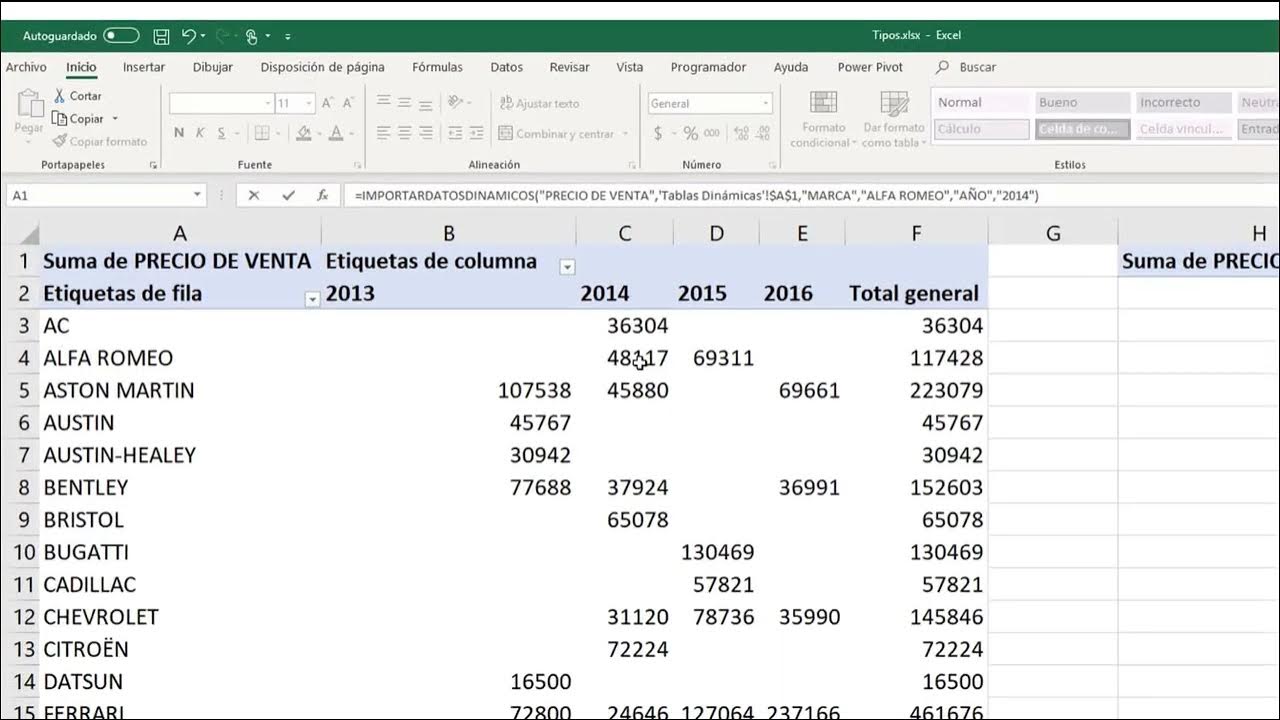Center text horizontally icon
This screenshot has width=1280, height=720.
tap(405, 133)
